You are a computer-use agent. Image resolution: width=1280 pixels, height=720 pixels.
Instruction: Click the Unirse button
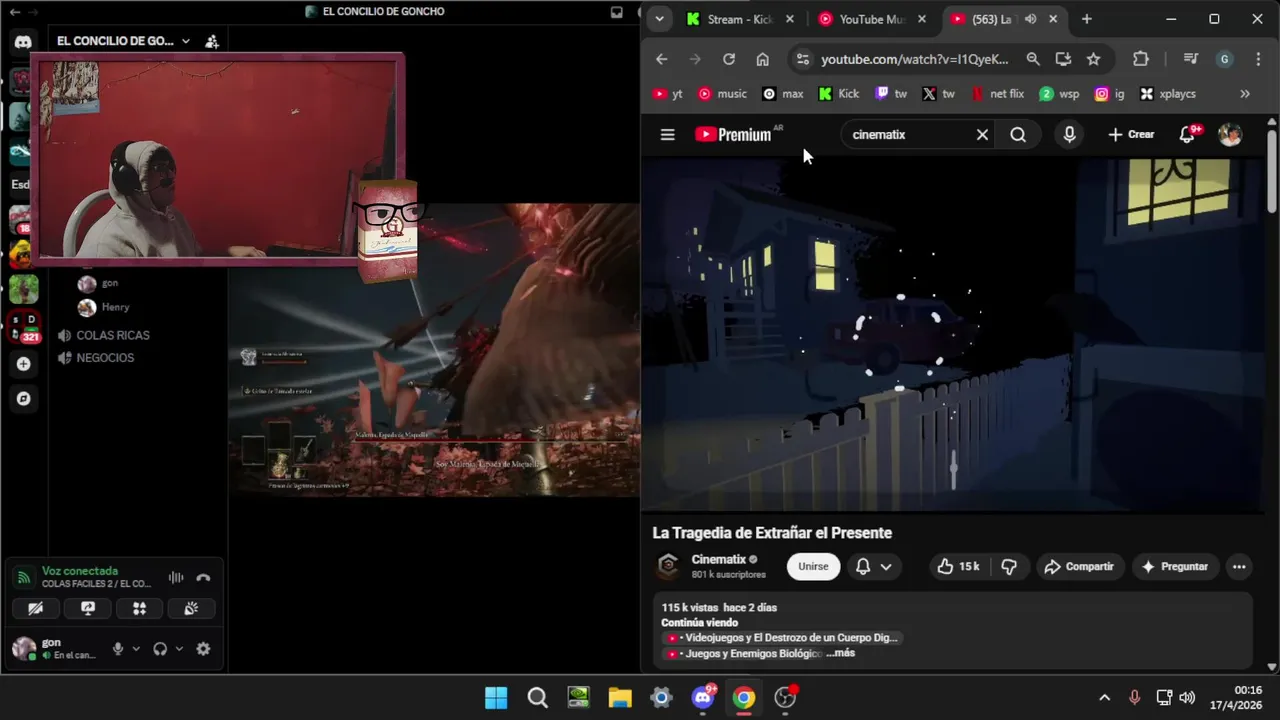(813, 566)
